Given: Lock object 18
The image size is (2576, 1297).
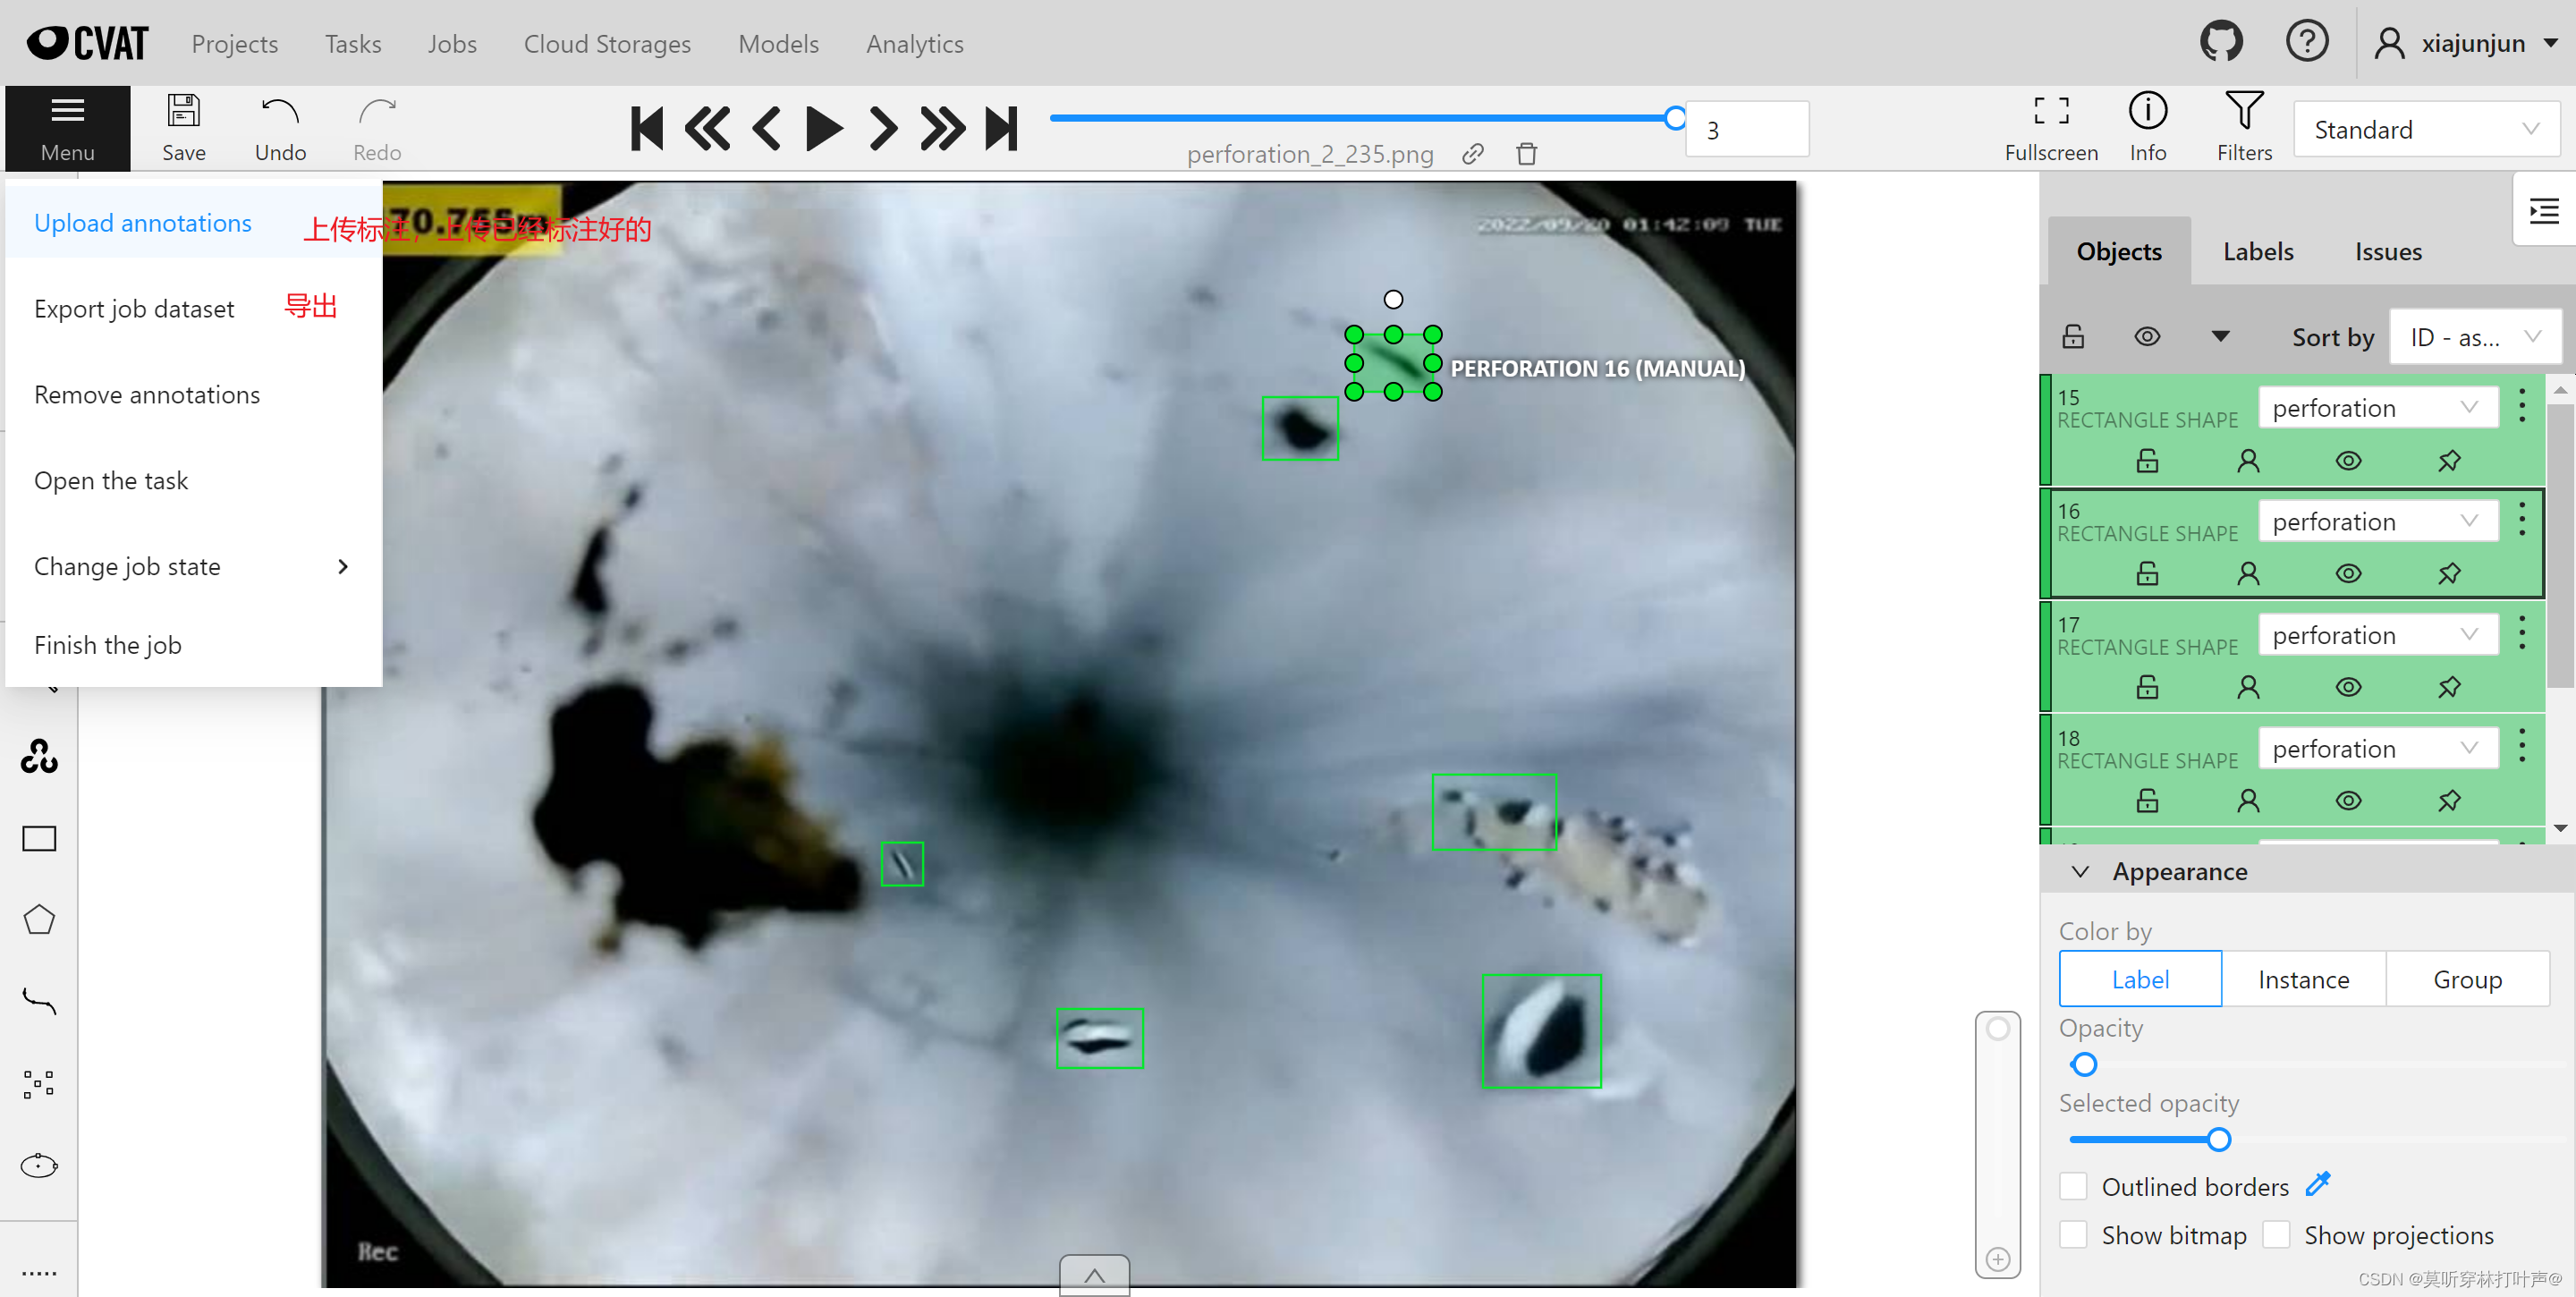Looking at the screenshot, I should (x=2147, y=801).
